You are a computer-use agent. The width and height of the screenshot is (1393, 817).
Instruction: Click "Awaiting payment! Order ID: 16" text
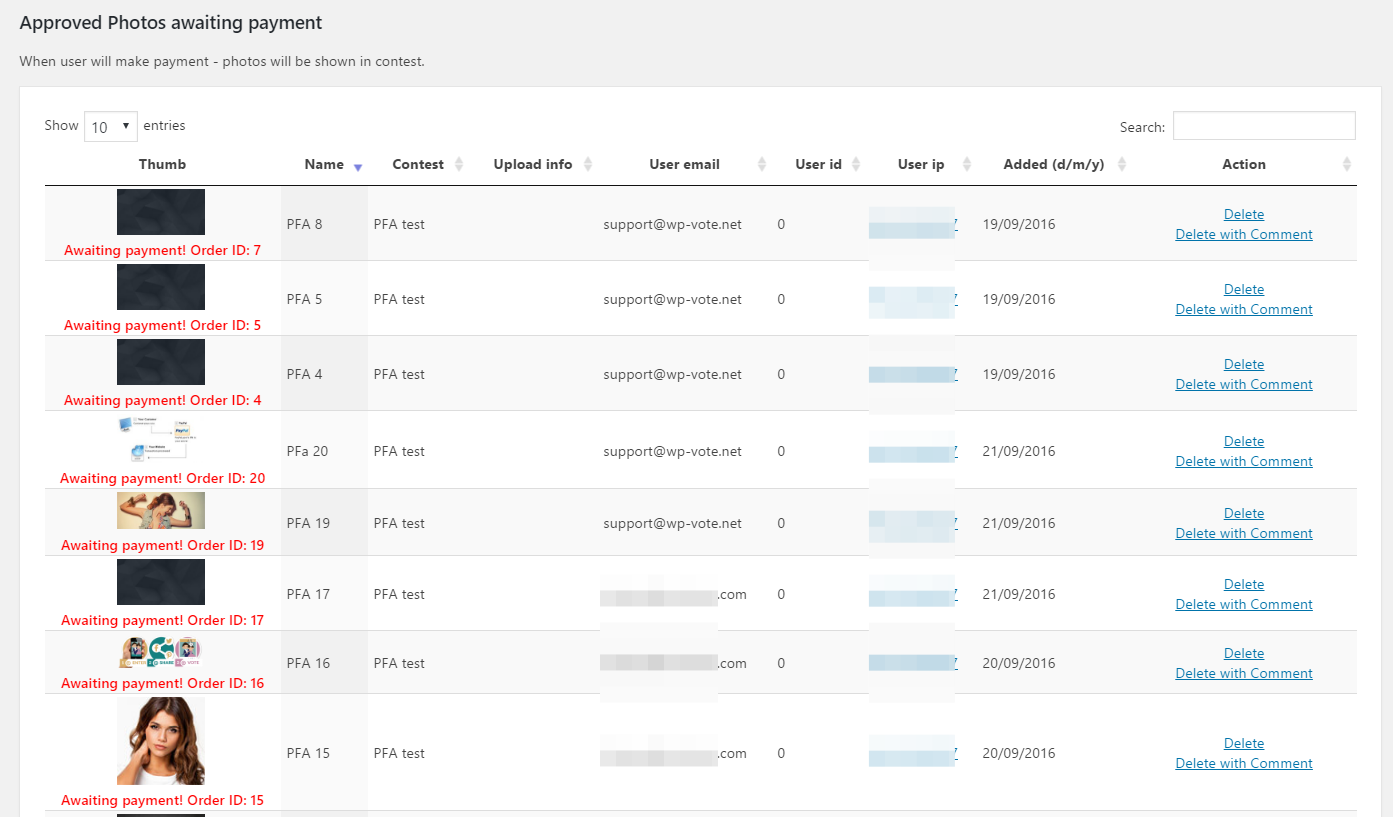pos(162,683)
